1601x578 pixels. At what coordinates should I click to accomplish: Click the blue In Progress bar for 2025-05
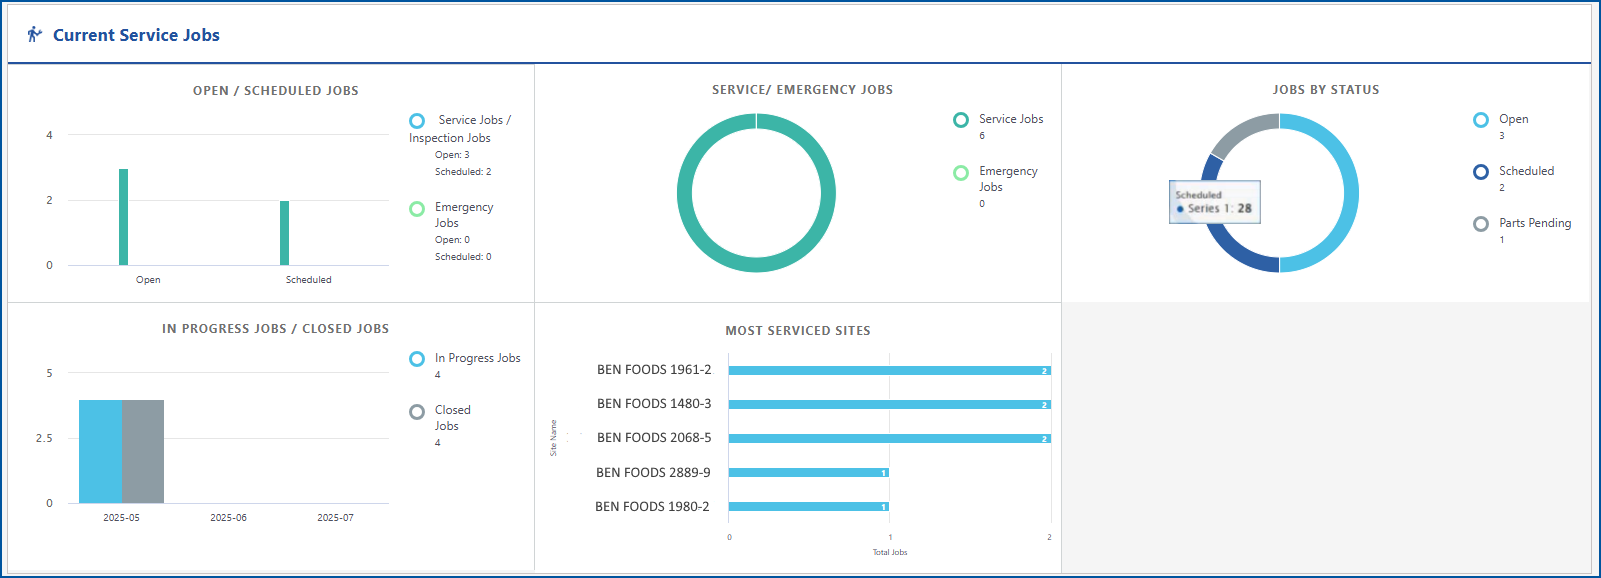(100, 451)
